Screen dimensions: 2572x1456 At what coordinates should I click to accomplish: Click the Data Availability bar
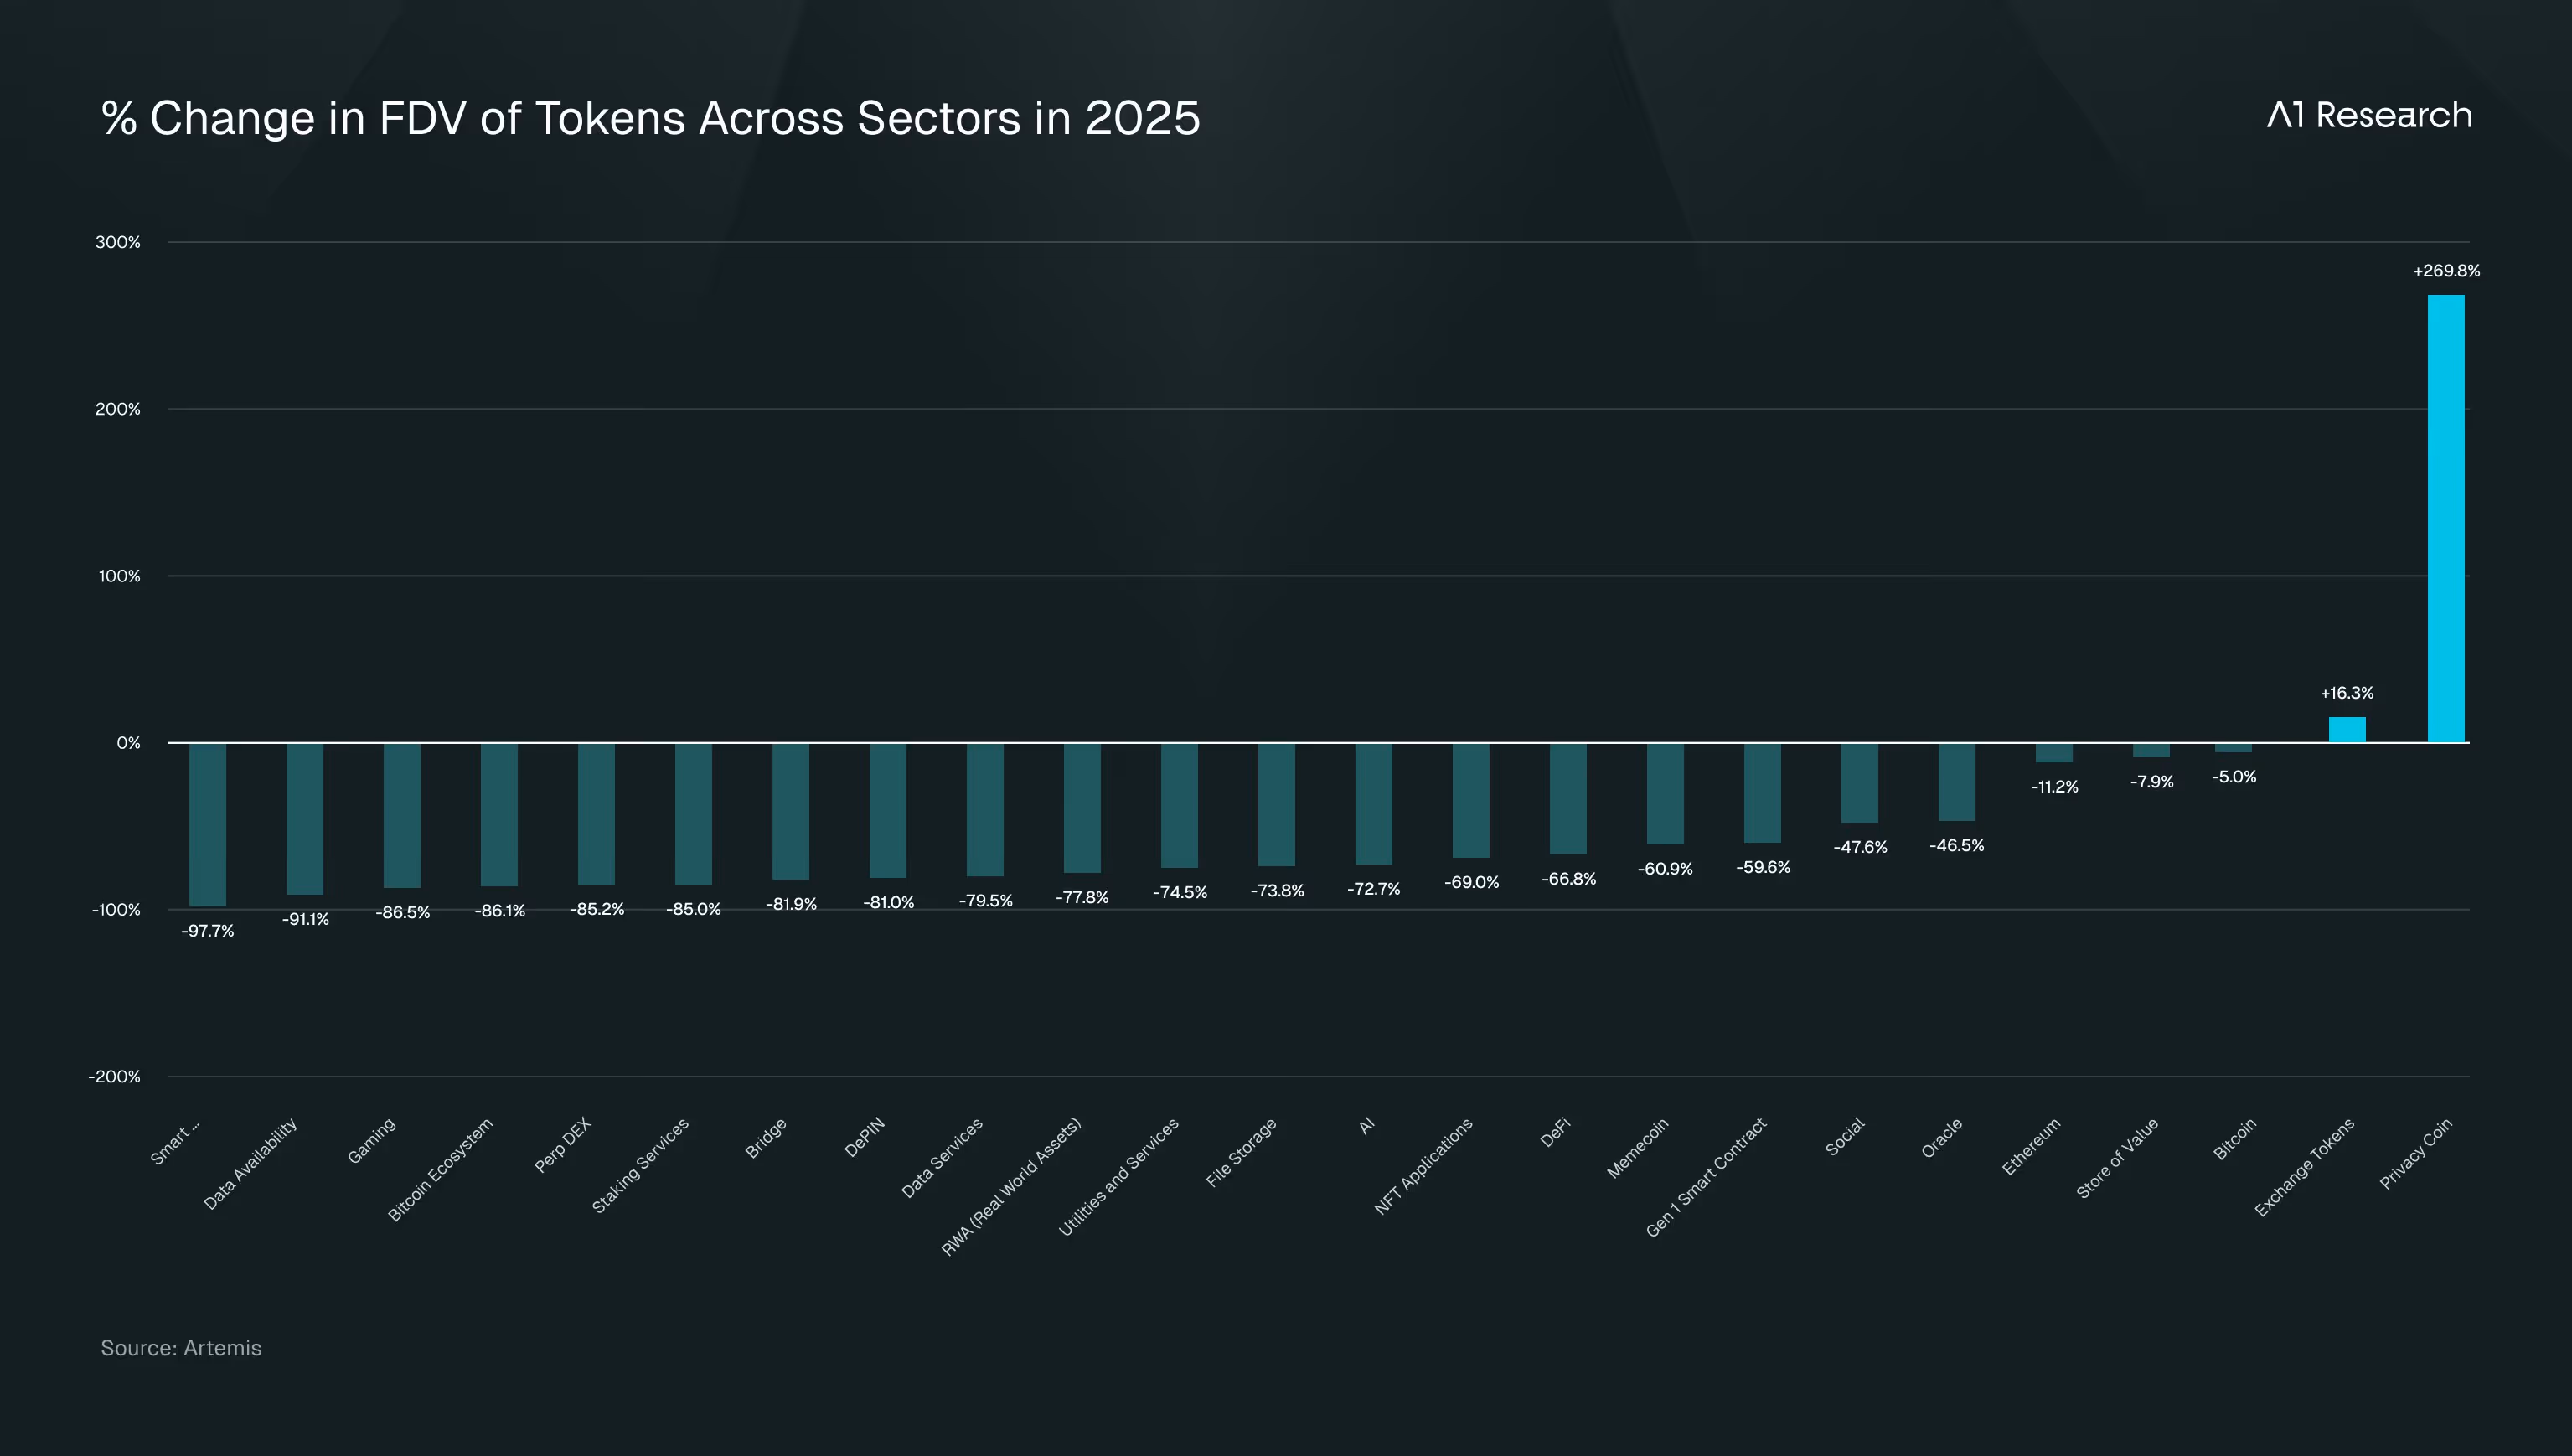(304, 818)
